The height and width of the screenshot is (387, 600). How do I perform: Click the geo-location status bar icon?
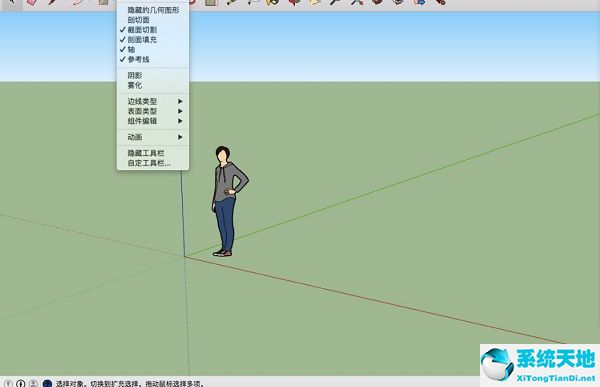8,383
